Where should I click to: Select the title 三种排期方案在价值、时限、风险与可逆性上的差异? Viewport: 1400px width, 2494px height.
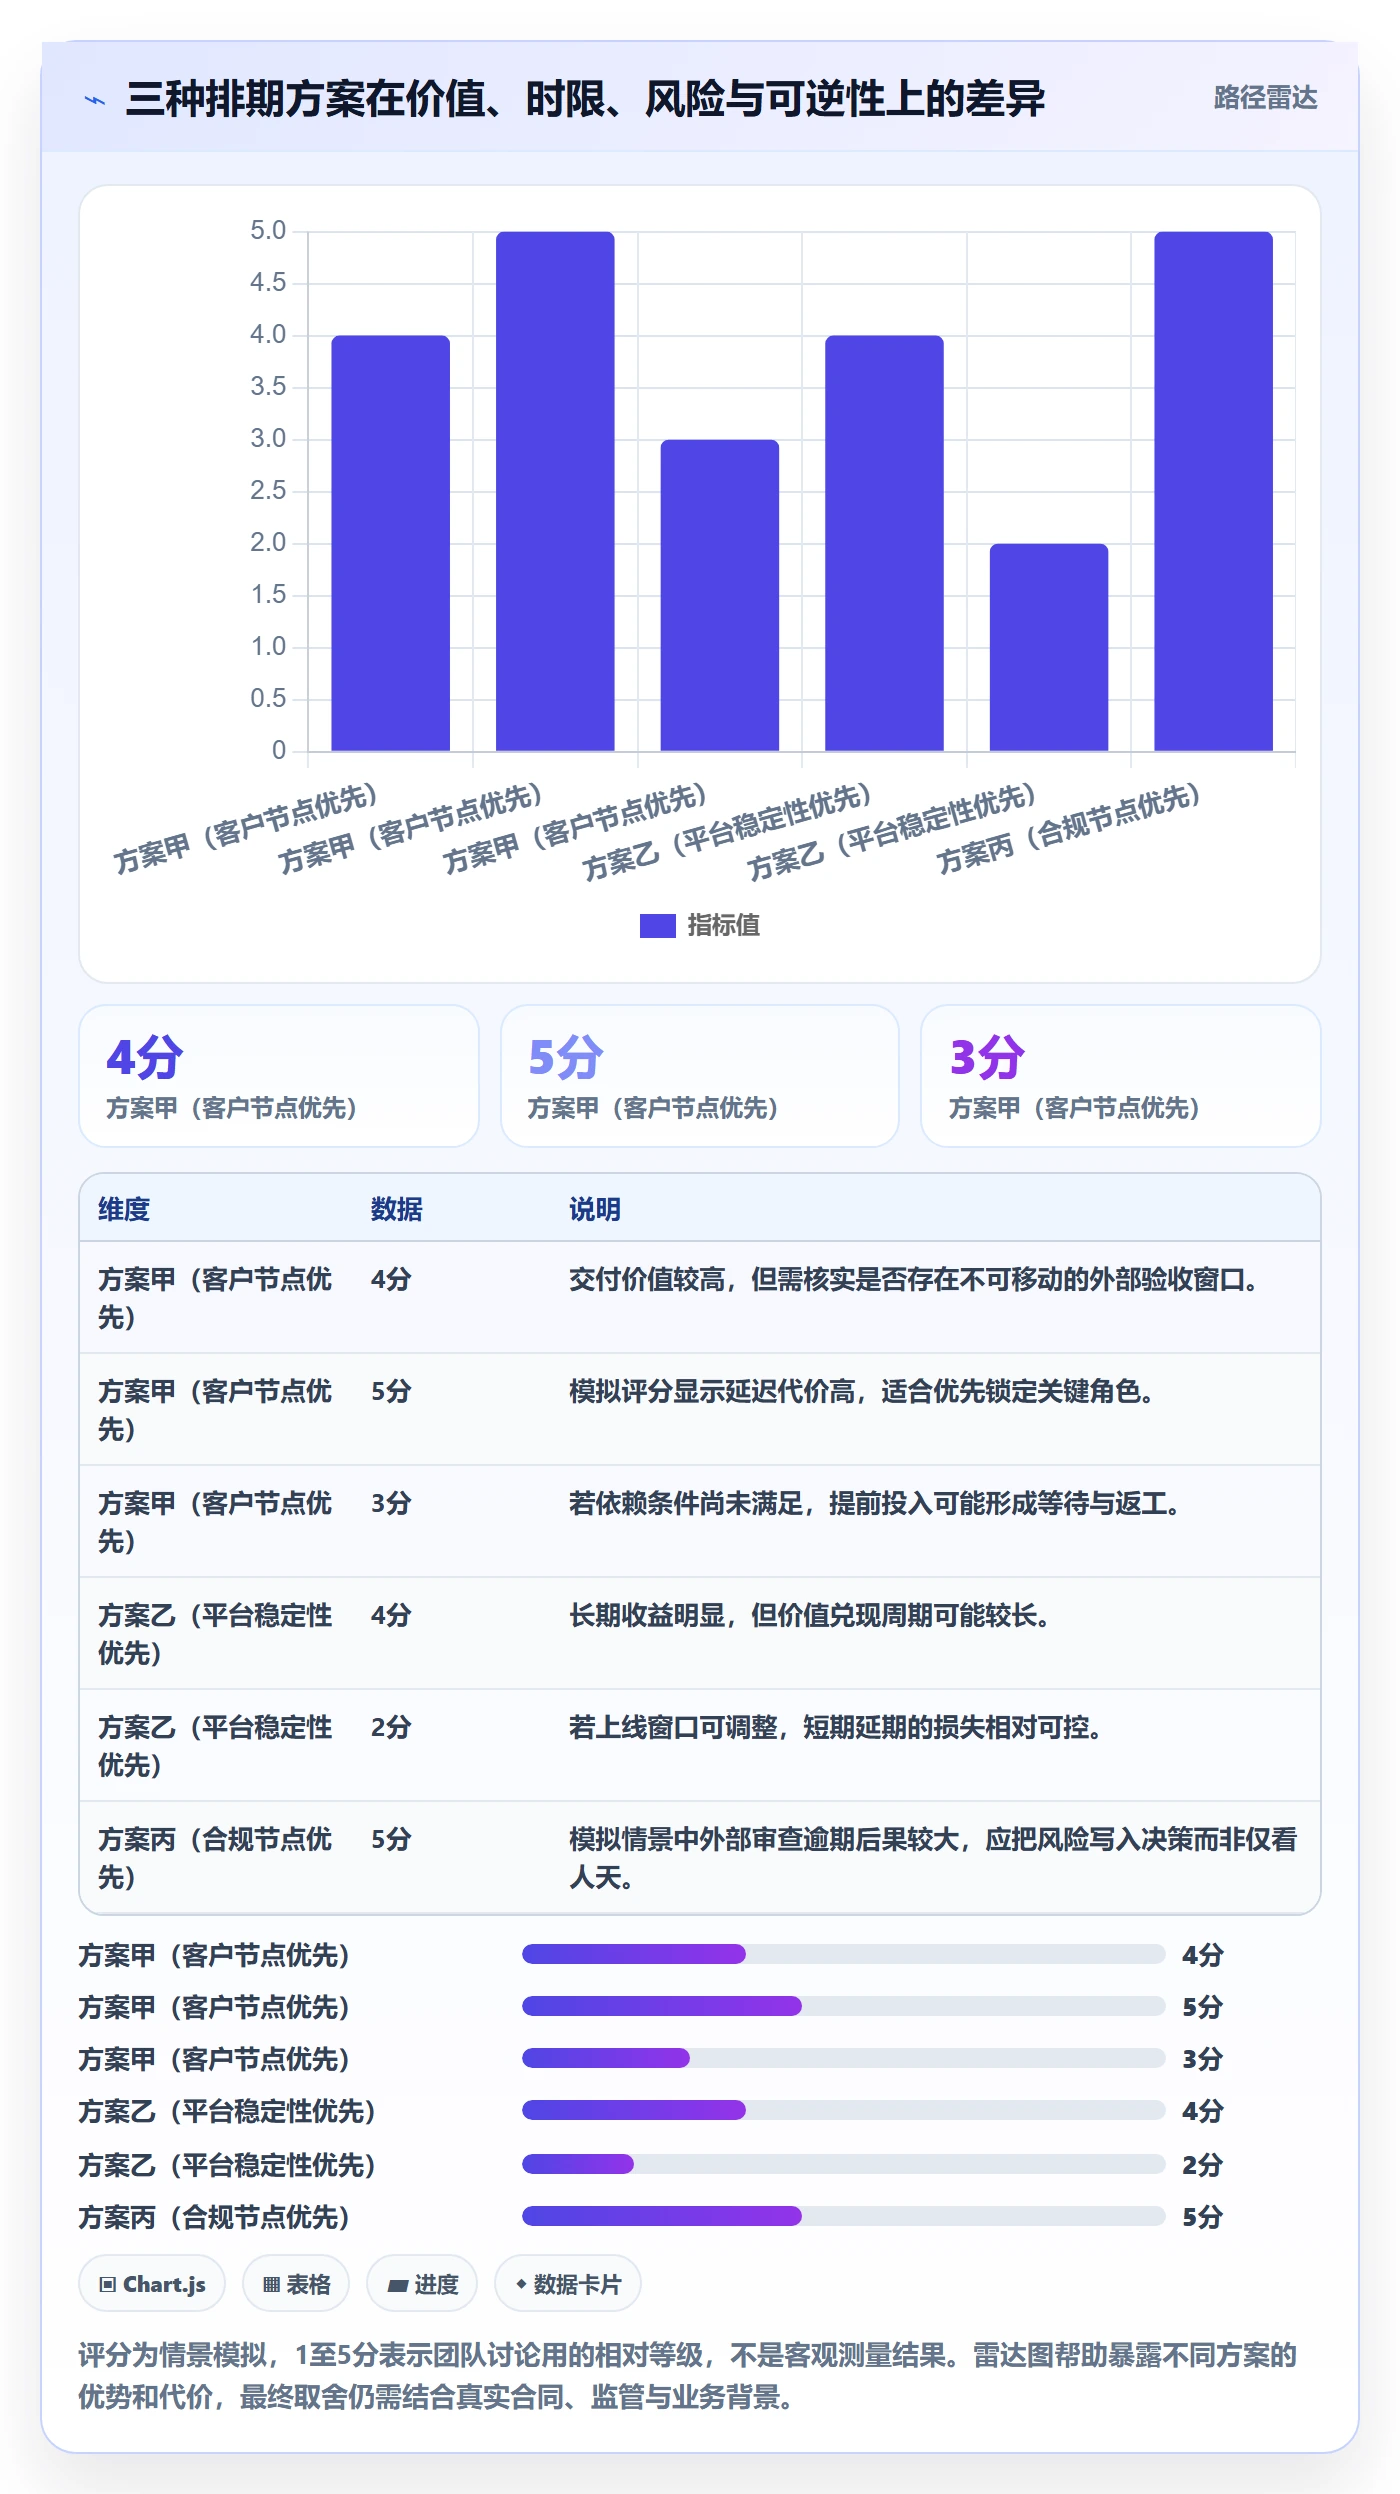pyautogui.click(x=585, y=98)
